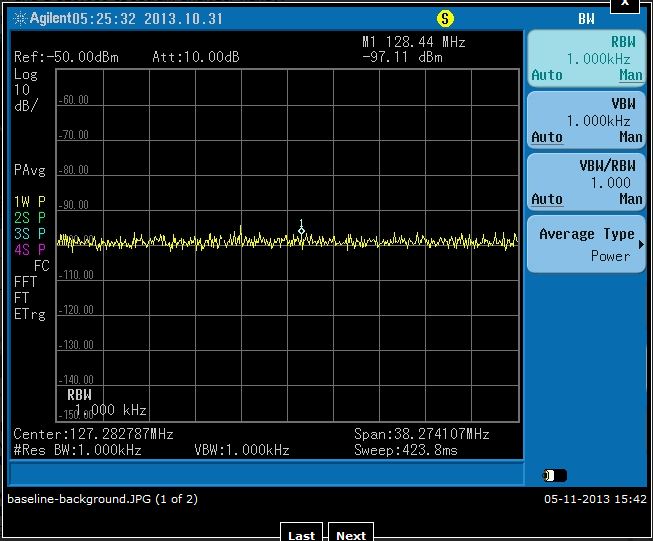Viewport: 653px width, 541px height.
Task: Set RBW to Auto mode
Action: [x=547, y=75]
